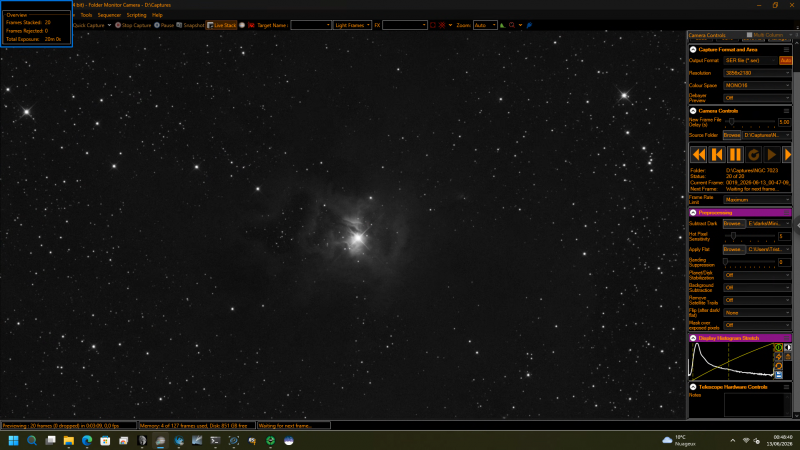
Task: Click the round grey icon after Live Stack
Action: point(242,25)
